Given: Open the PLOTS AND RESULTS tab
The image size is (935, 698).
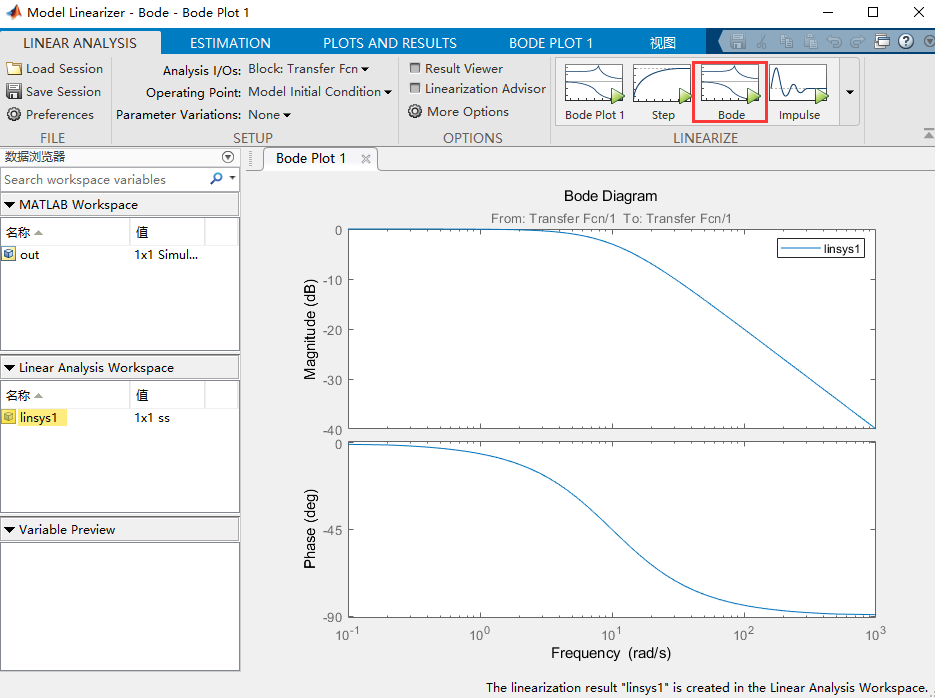Looking at the screenshot, I should tap(390, 43).
